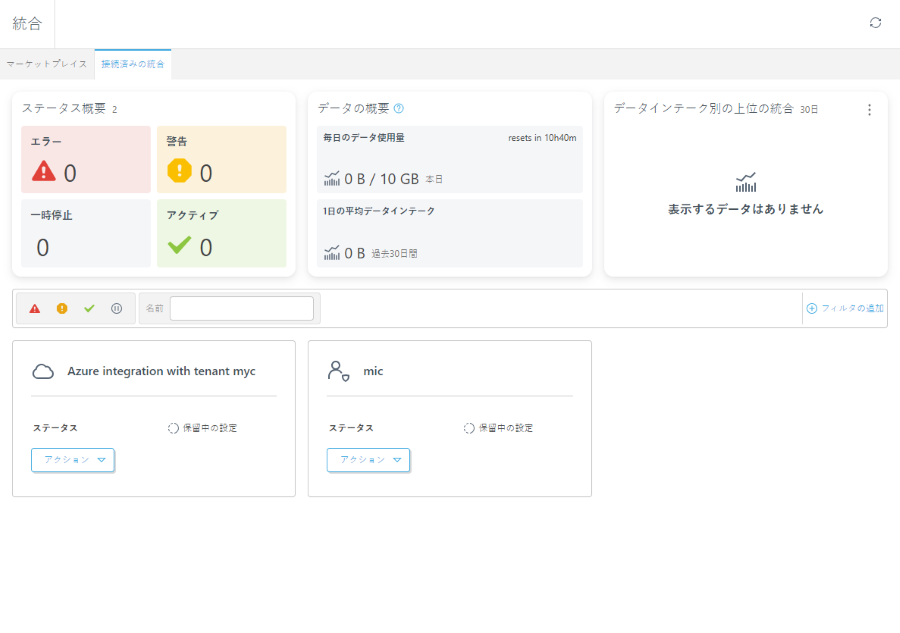Image resolution: width=900 pixels, height=633 pixels.
Task: Click the 30日 label on top integrations card
Action: coord(809,109)
